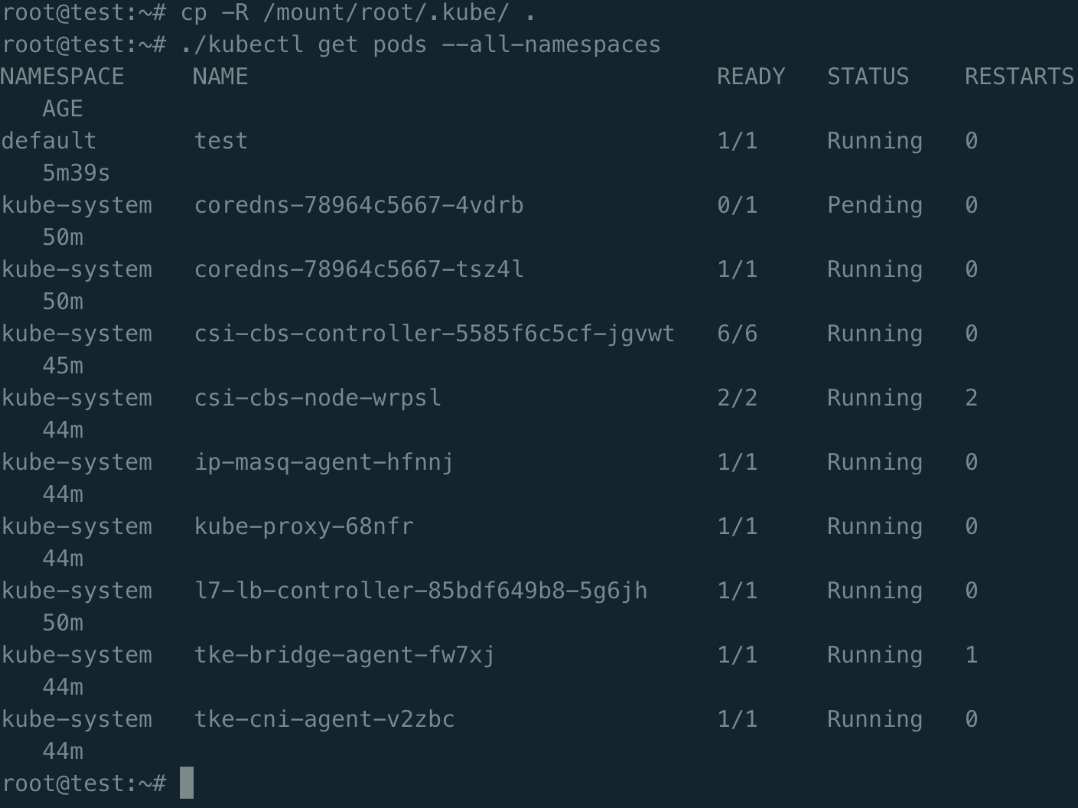
Task: Click l7-lb-controller-85bdf649b8-5g6jh pod name
Action: coord(421,591)
